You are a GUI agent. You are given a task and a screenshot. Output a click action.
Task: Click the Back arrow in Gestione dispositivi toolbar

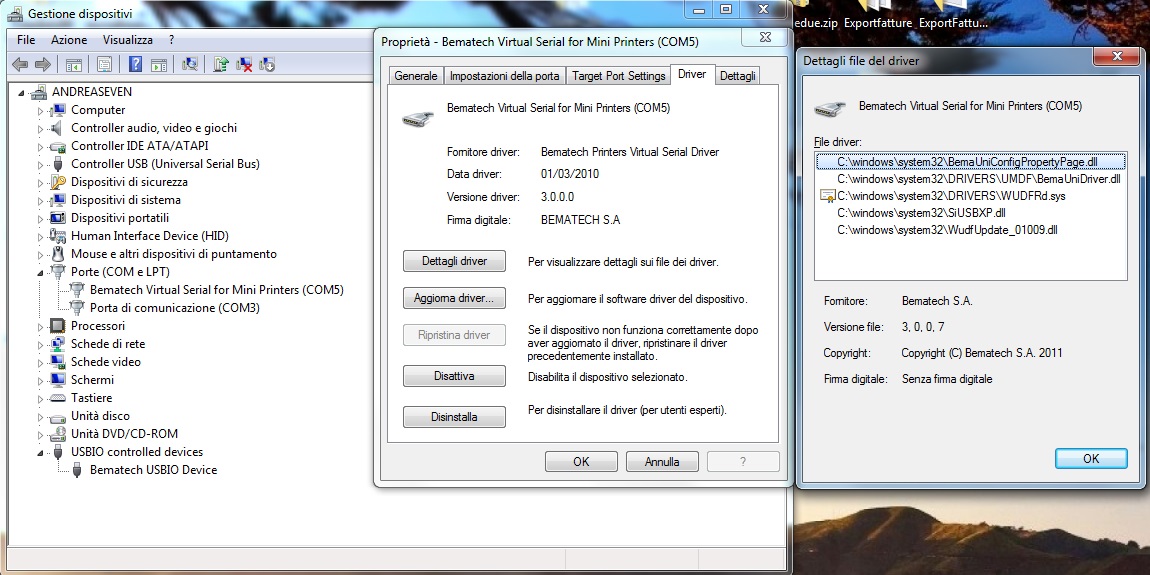(x=20, y=65)
